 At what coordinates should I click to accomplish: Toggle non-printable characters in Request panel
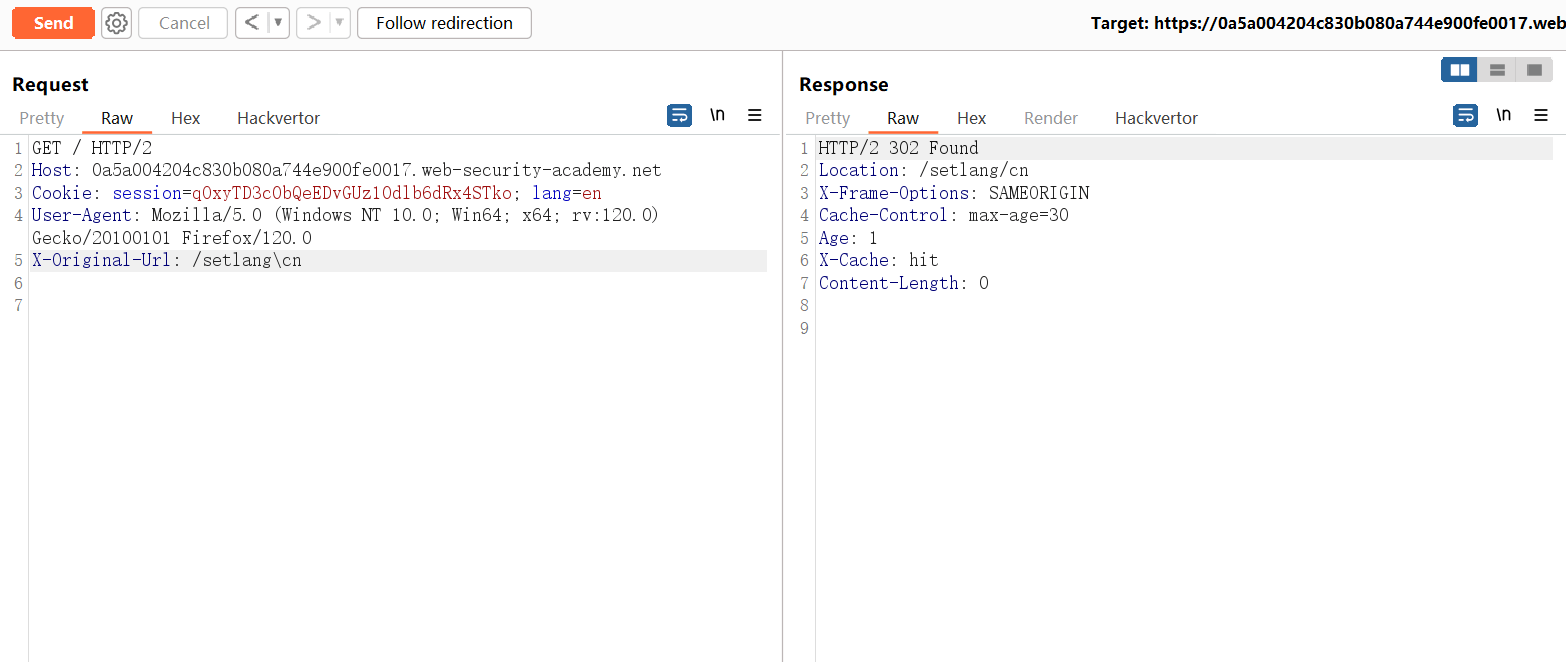717,116
